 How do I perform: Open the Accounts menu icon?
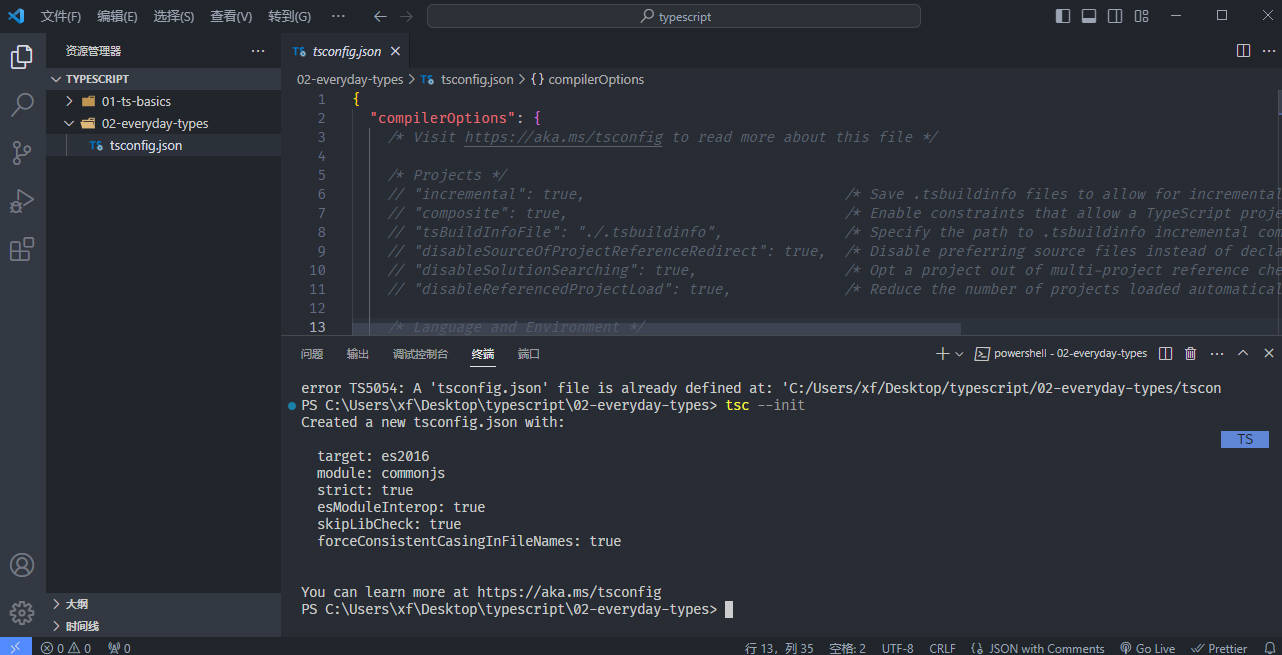pos(22,565)
